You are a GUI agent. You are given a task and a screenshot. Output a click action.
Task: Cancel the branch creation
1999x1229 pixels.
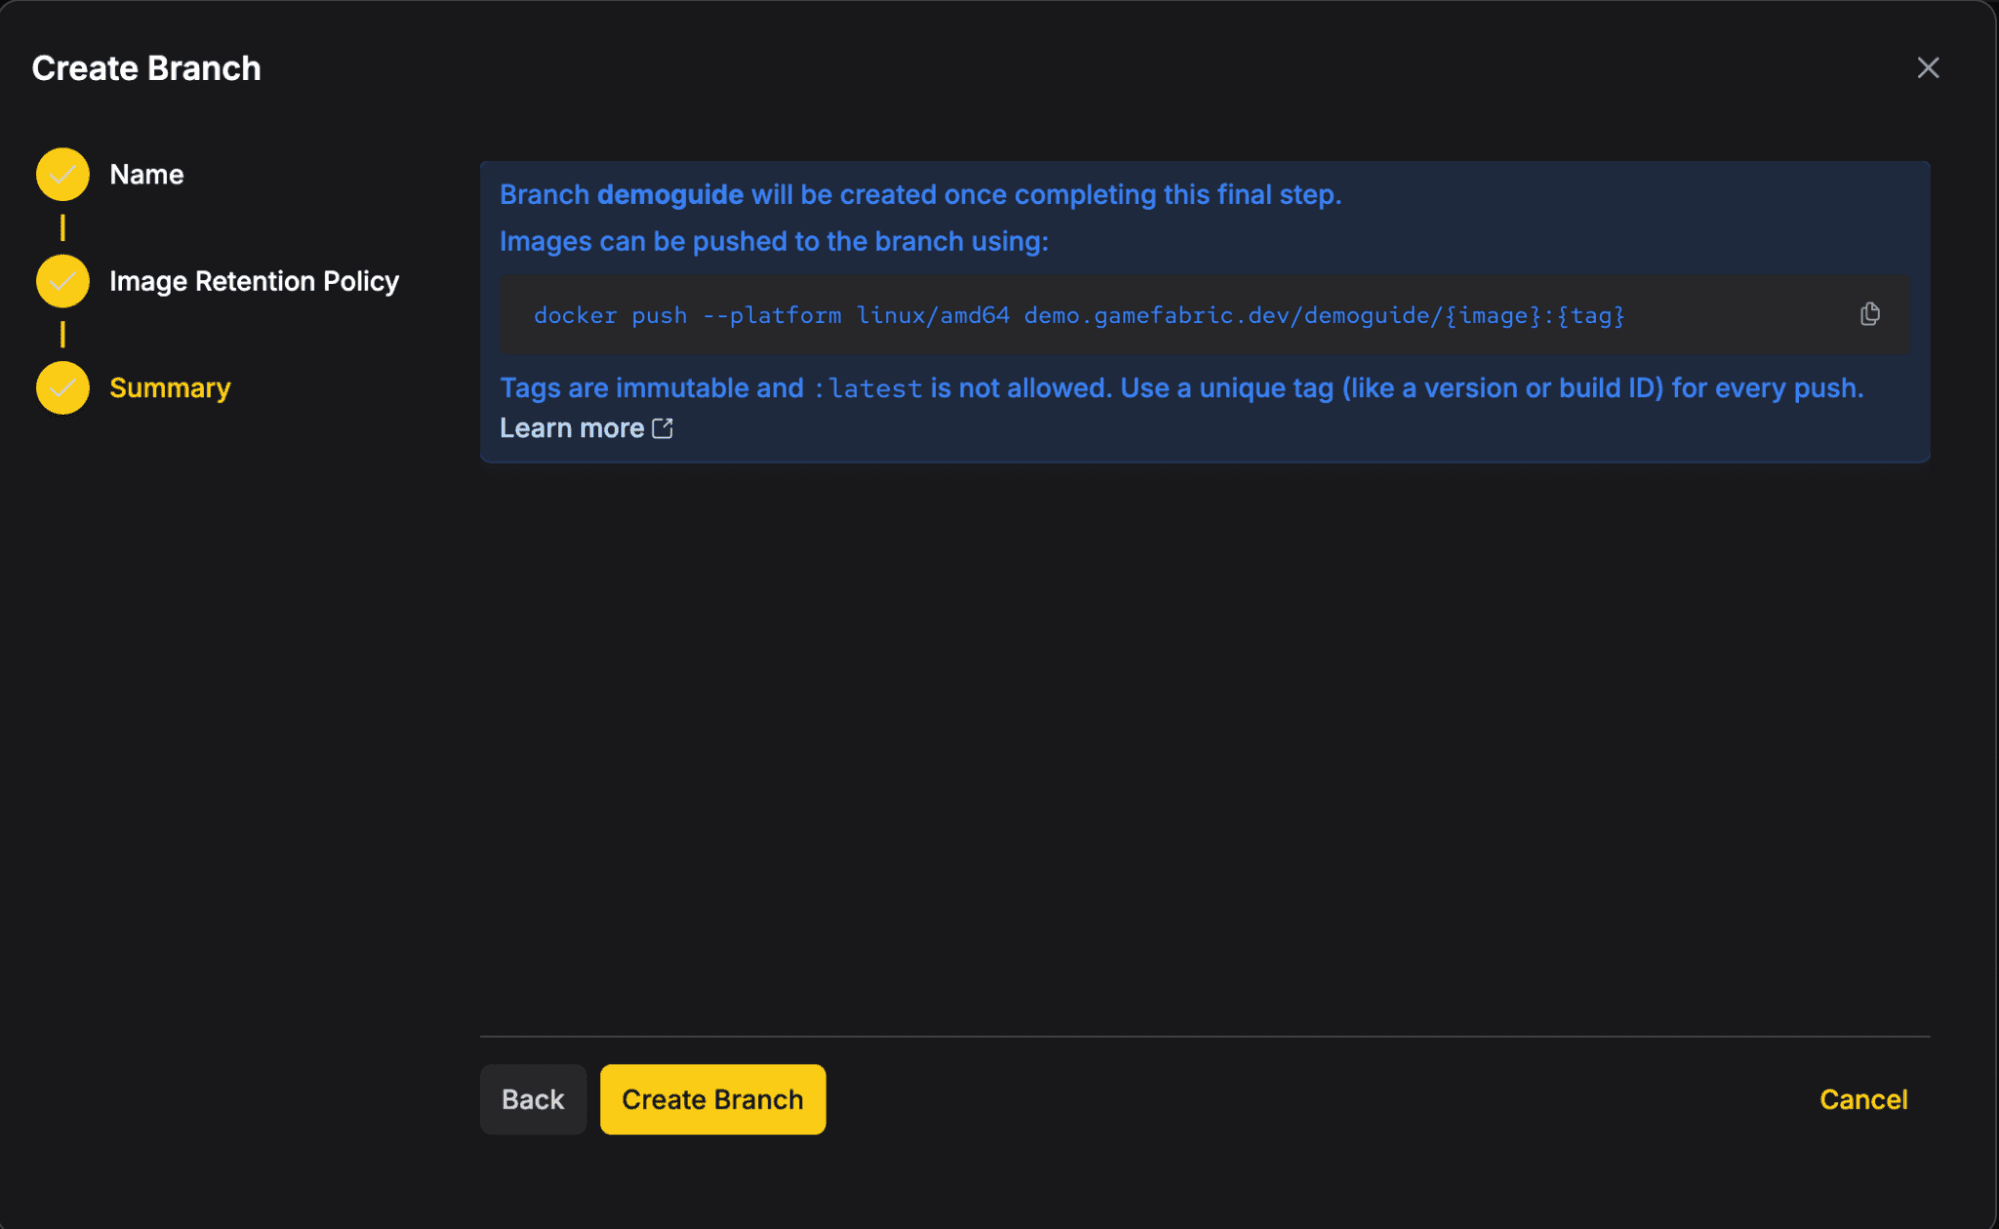tap(1863, 1099)
